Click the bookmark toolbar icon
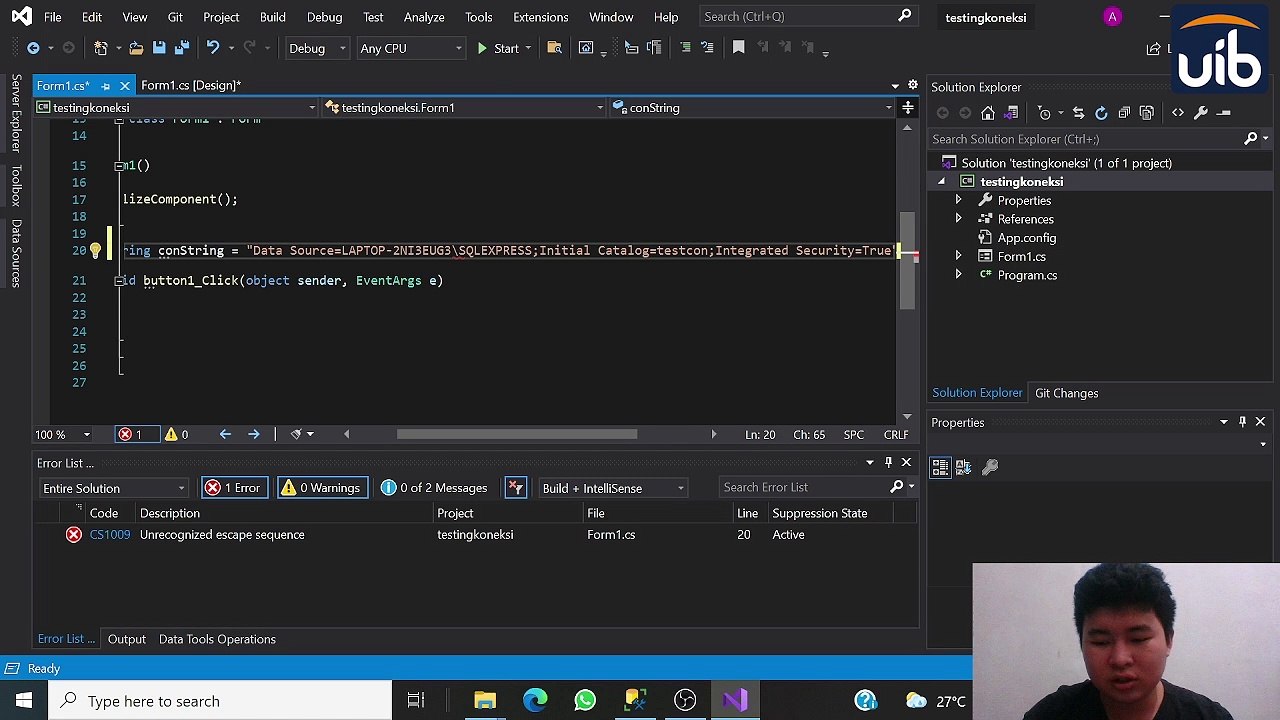 739,48
